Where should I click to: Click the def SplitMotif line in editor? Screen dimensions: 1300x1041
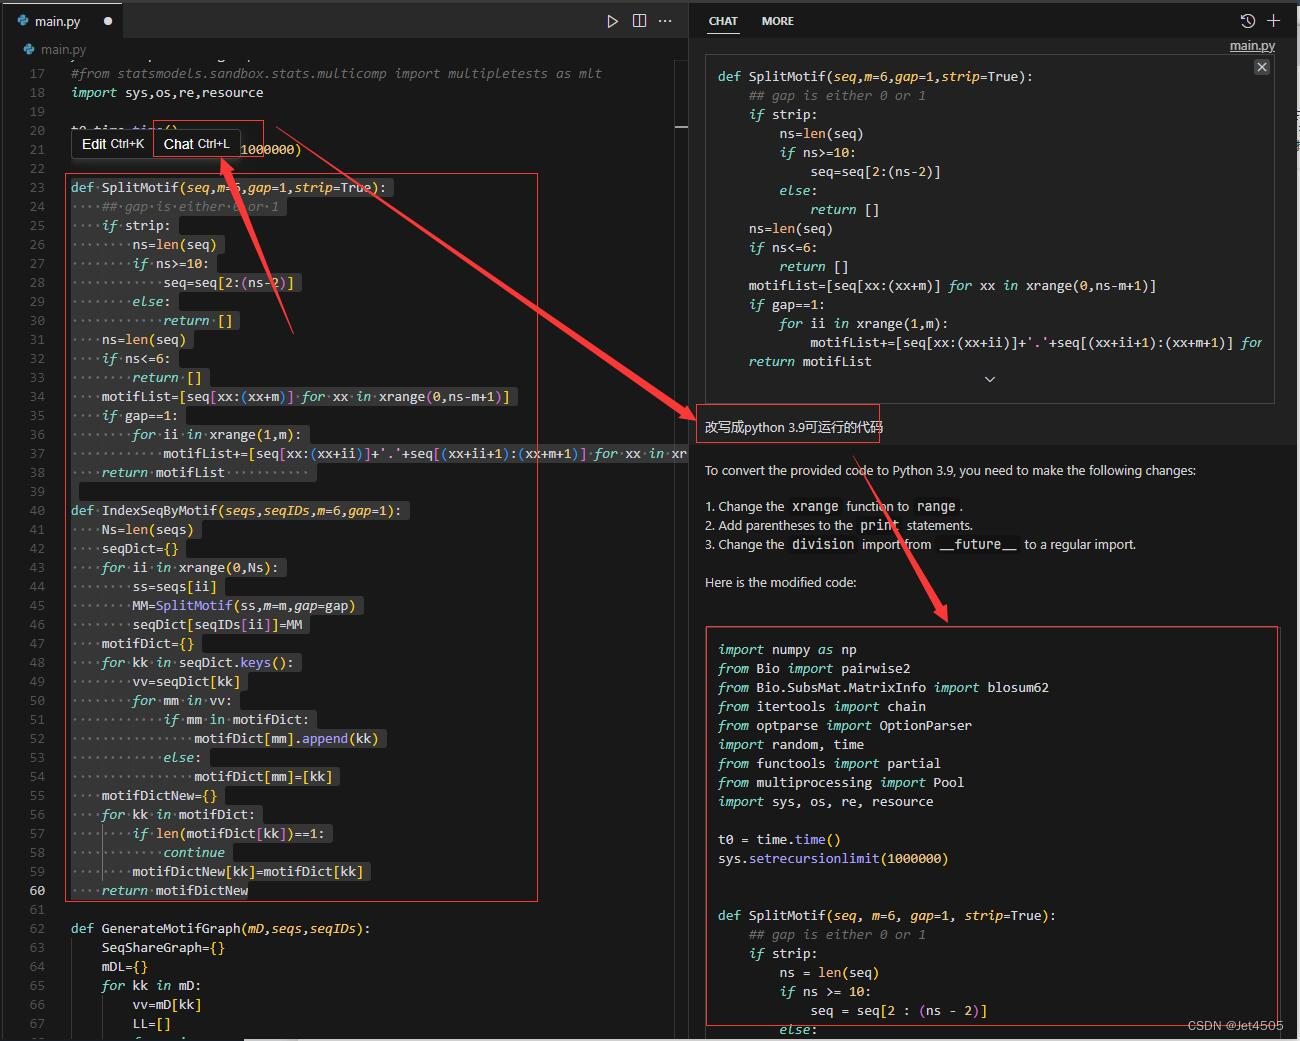228,187
